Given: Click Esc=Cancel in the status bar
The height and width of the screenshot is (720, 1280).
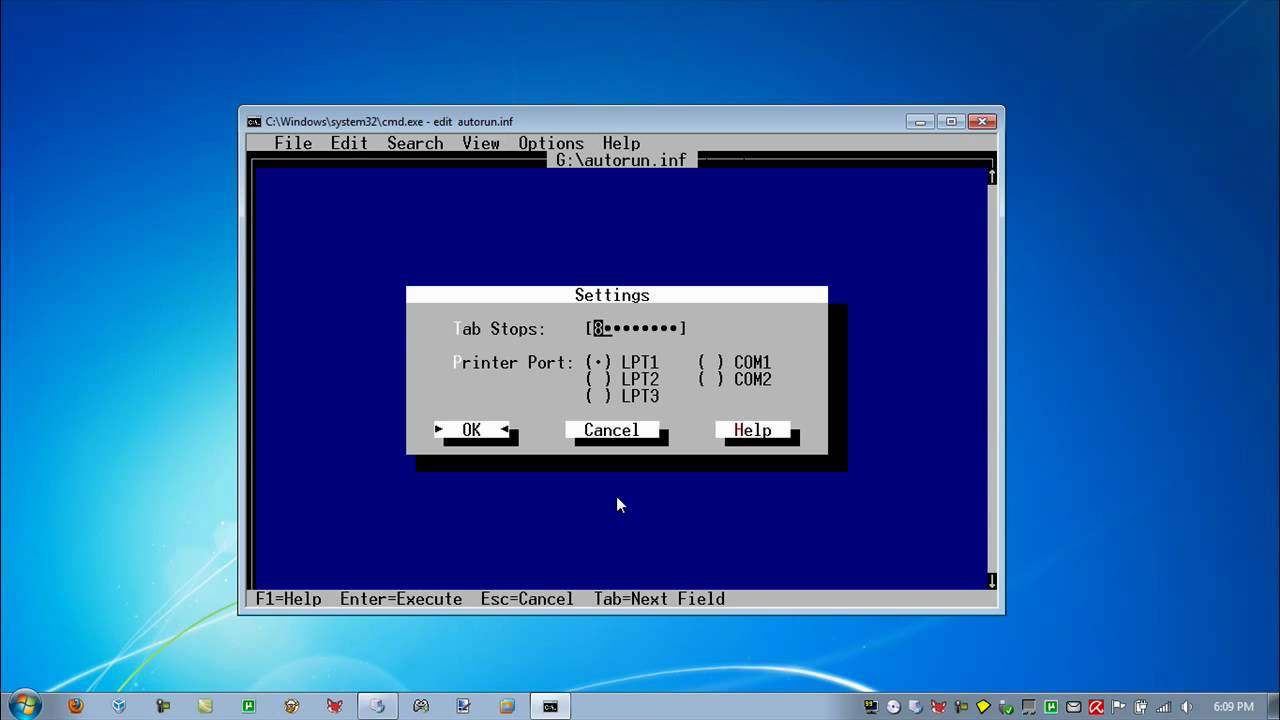Looking at the screenshot, I should click(x=527, y=599).
